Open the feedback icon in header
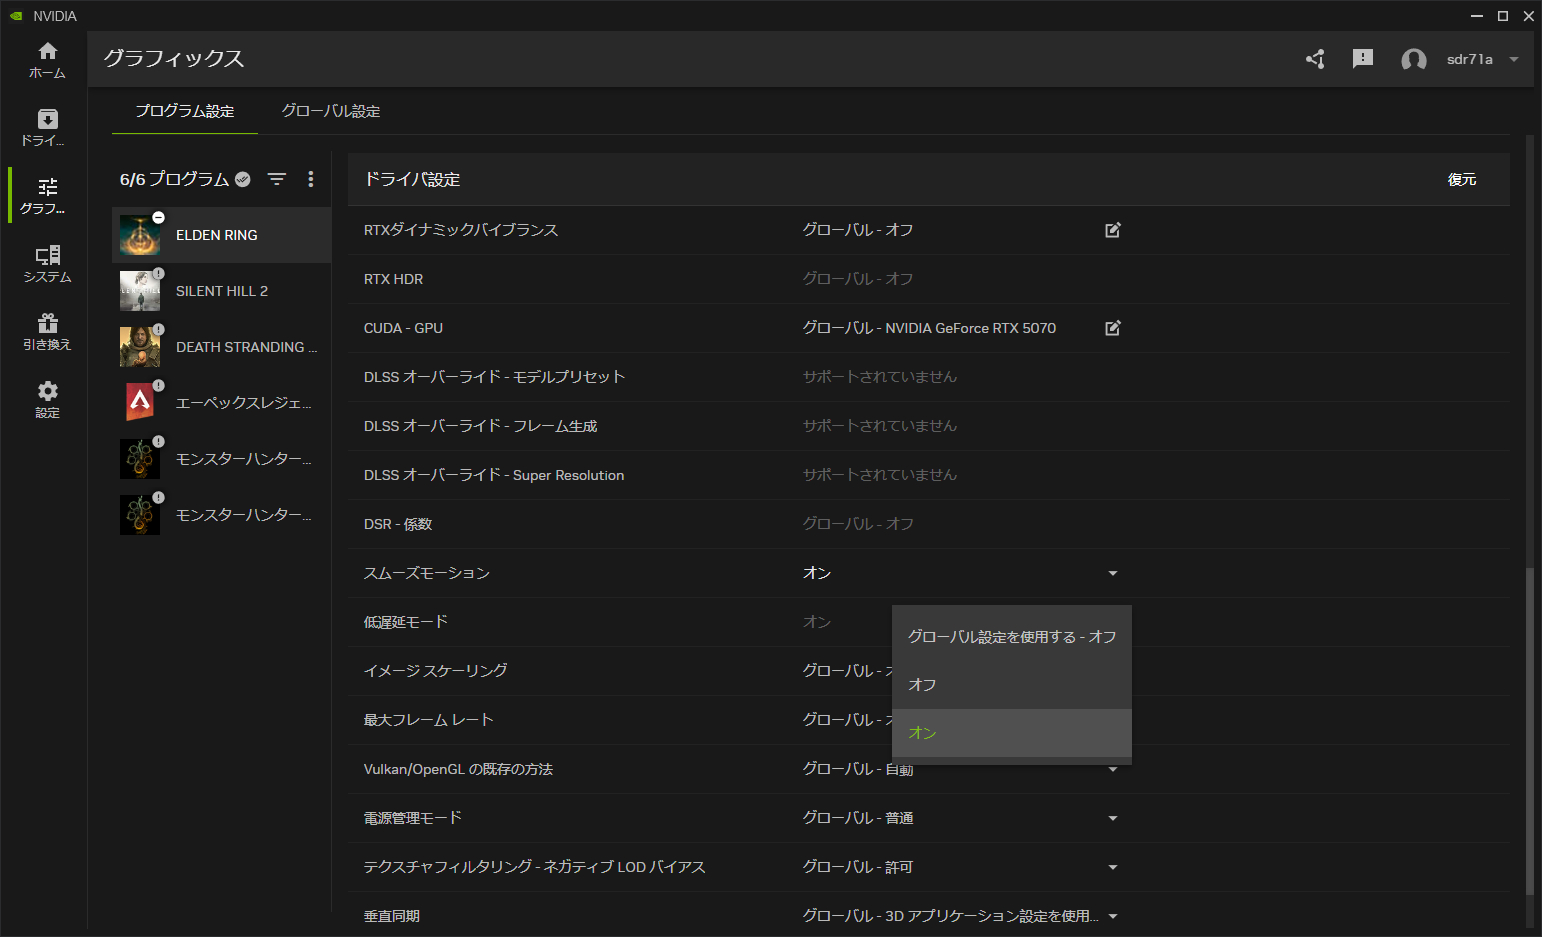Viewport: 1542px width, 937px height. coord(1363,59)
